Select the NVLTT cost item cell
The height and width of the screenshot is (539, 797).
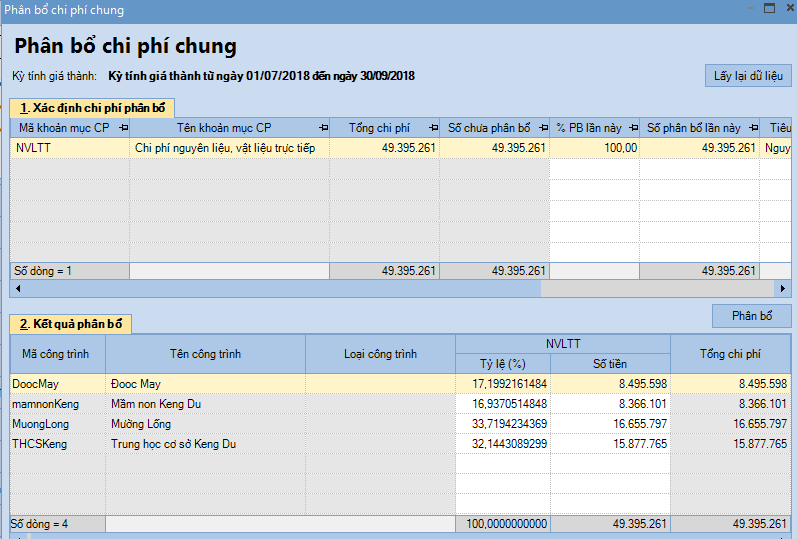70,148
